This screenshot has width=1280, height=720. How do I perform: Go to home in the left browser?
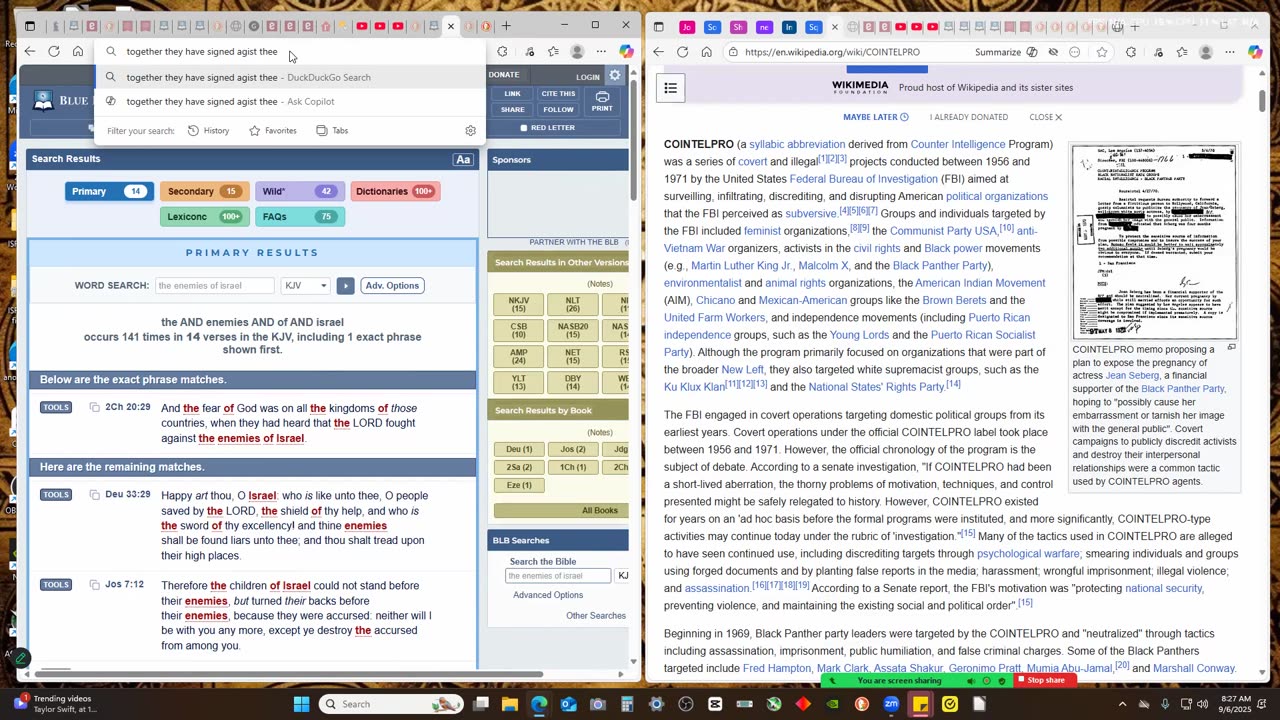(78, 52)
